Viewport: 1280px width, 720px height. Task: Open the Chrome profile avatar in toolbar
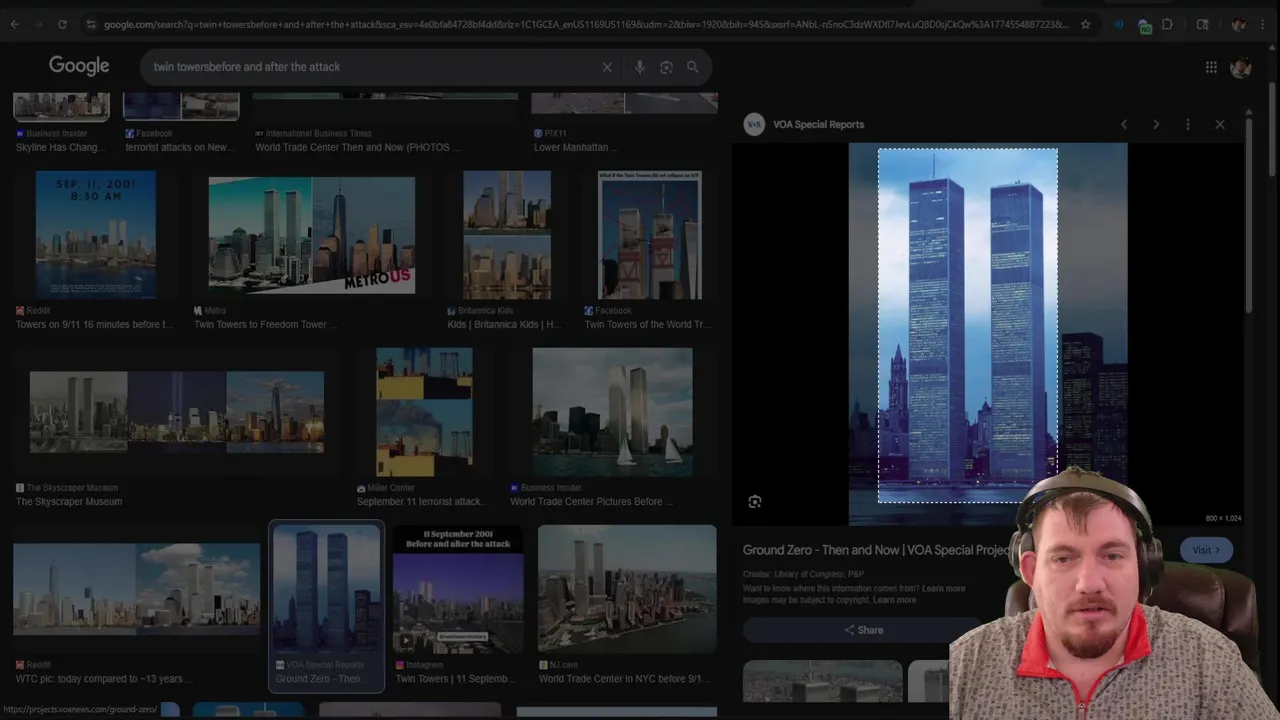(1238, 24)
